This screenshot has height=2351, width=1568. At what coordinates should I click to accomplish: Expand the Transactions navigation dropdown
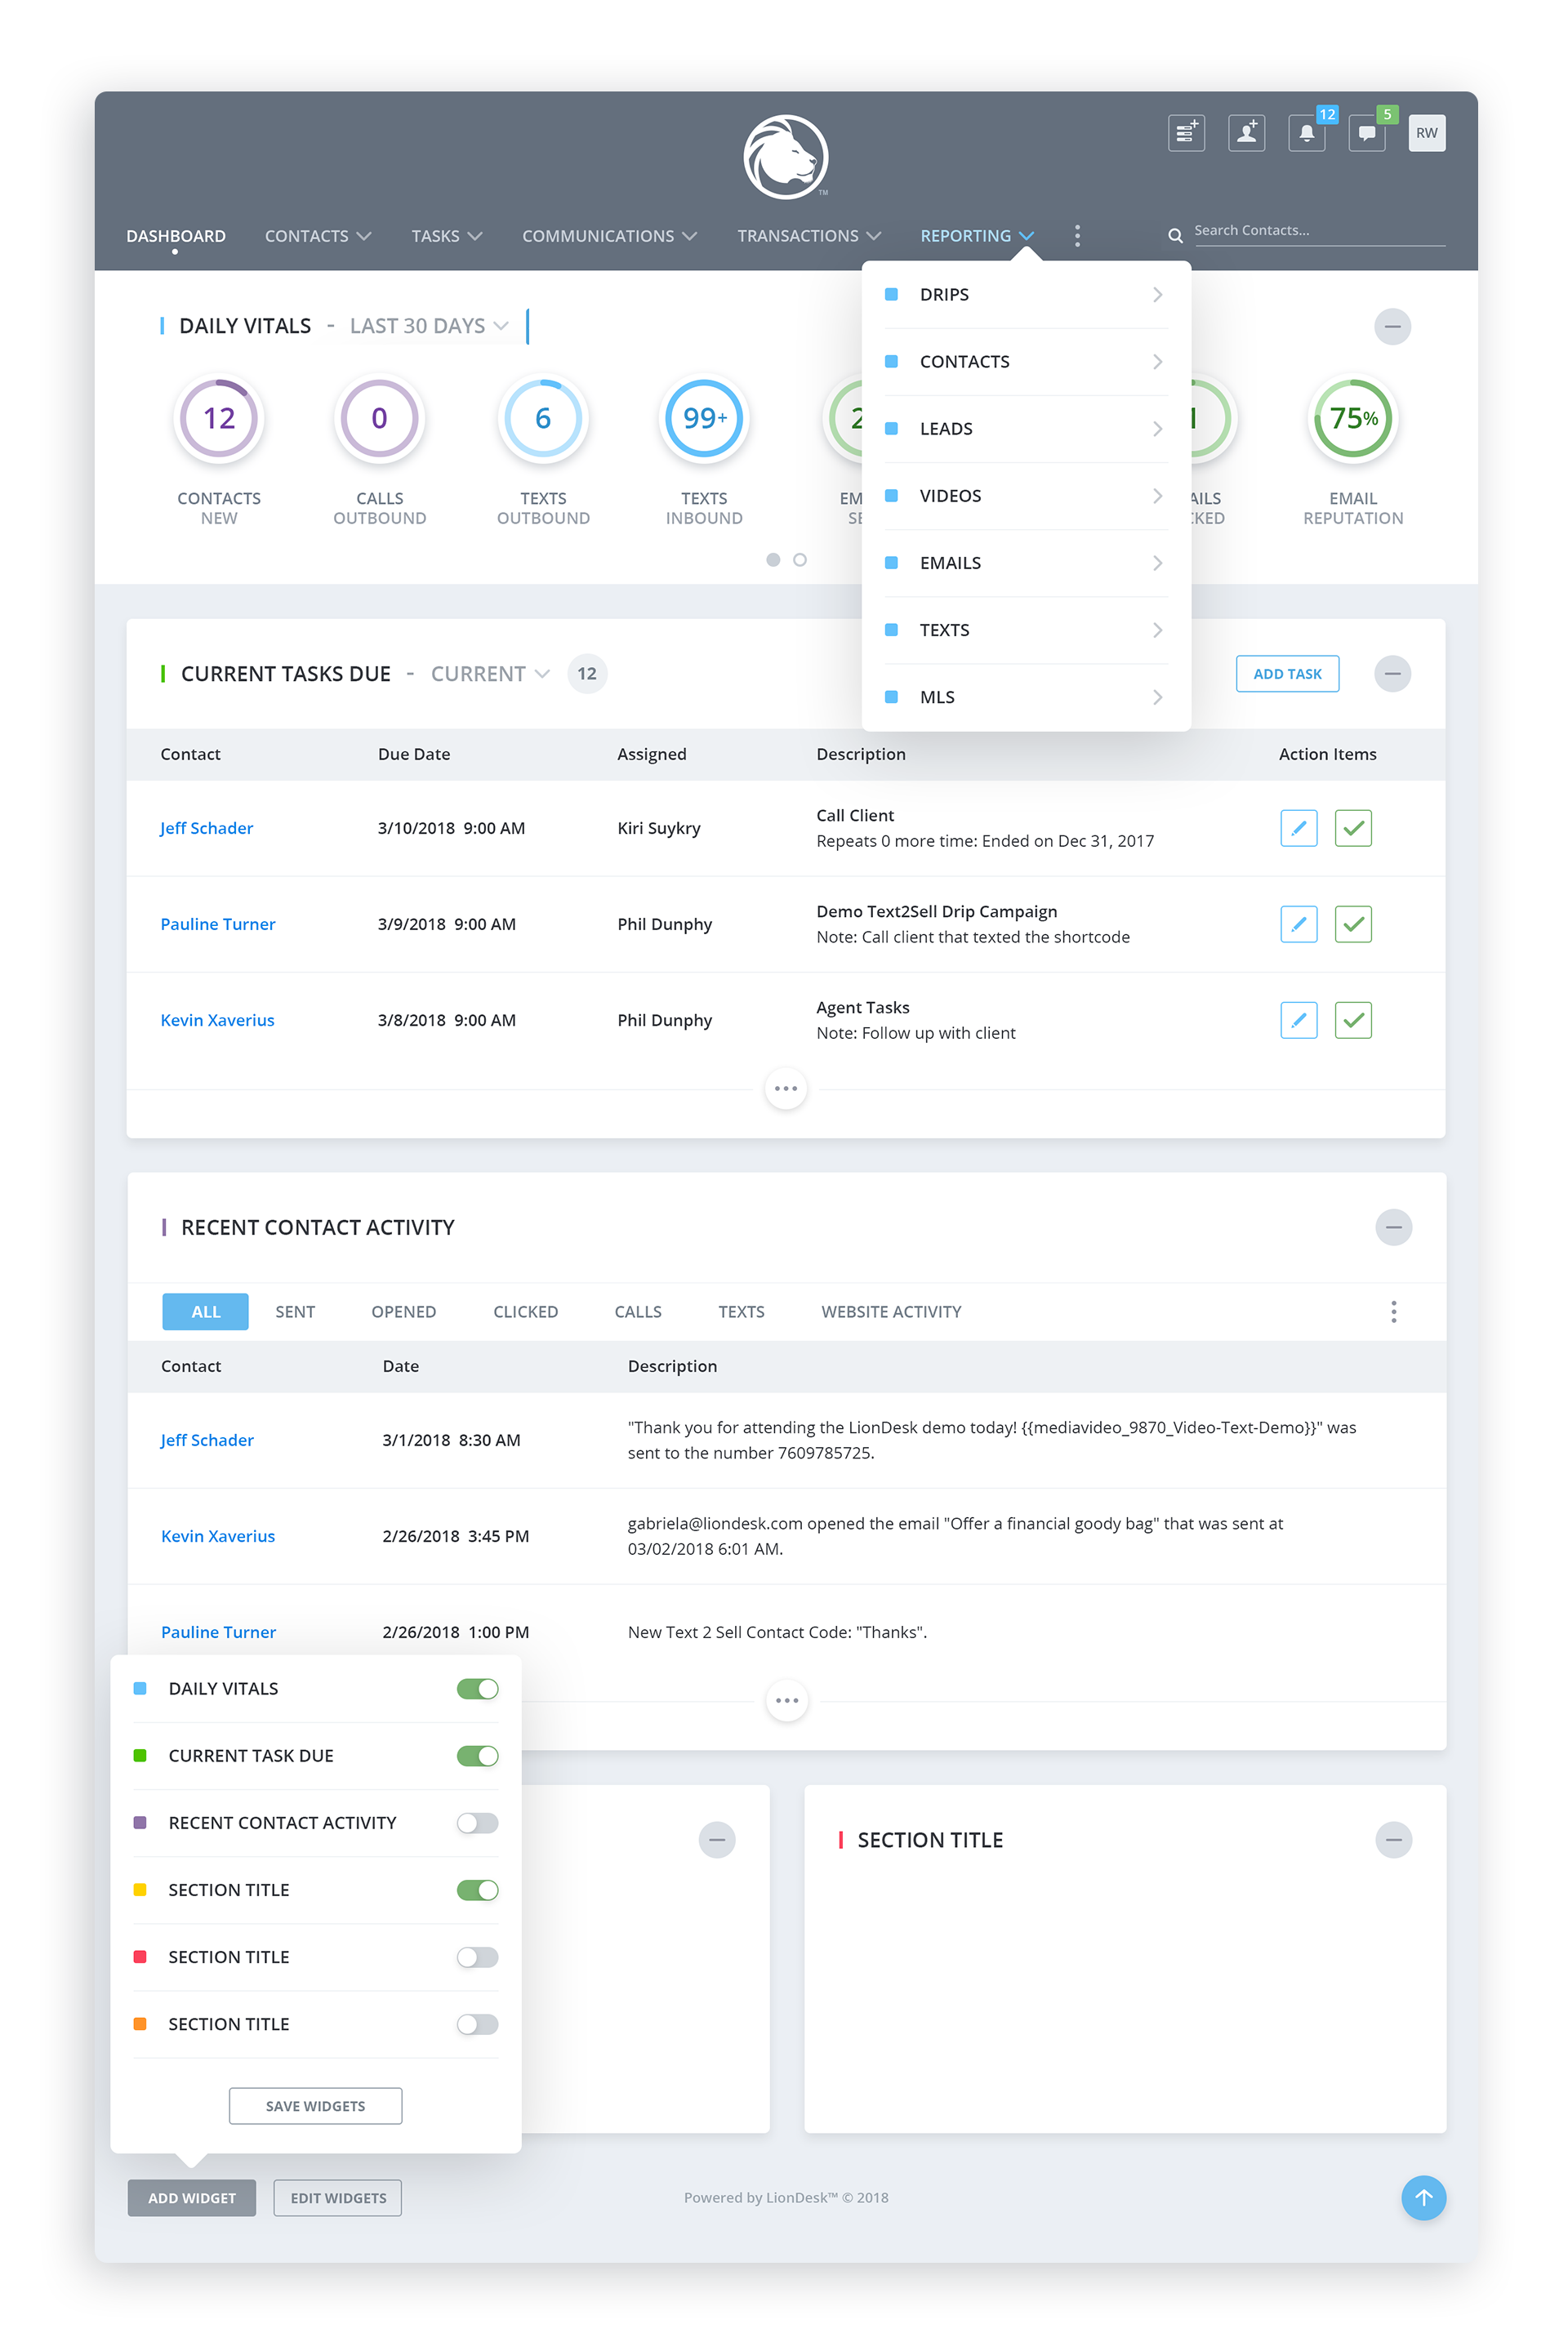(x=808, y=236)
